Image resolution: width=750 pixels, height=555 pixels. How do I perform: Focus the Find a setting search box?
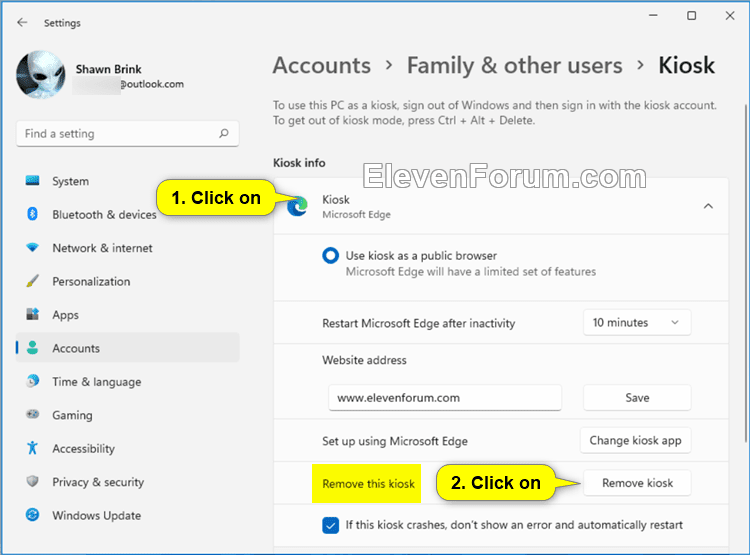[127, 134]
